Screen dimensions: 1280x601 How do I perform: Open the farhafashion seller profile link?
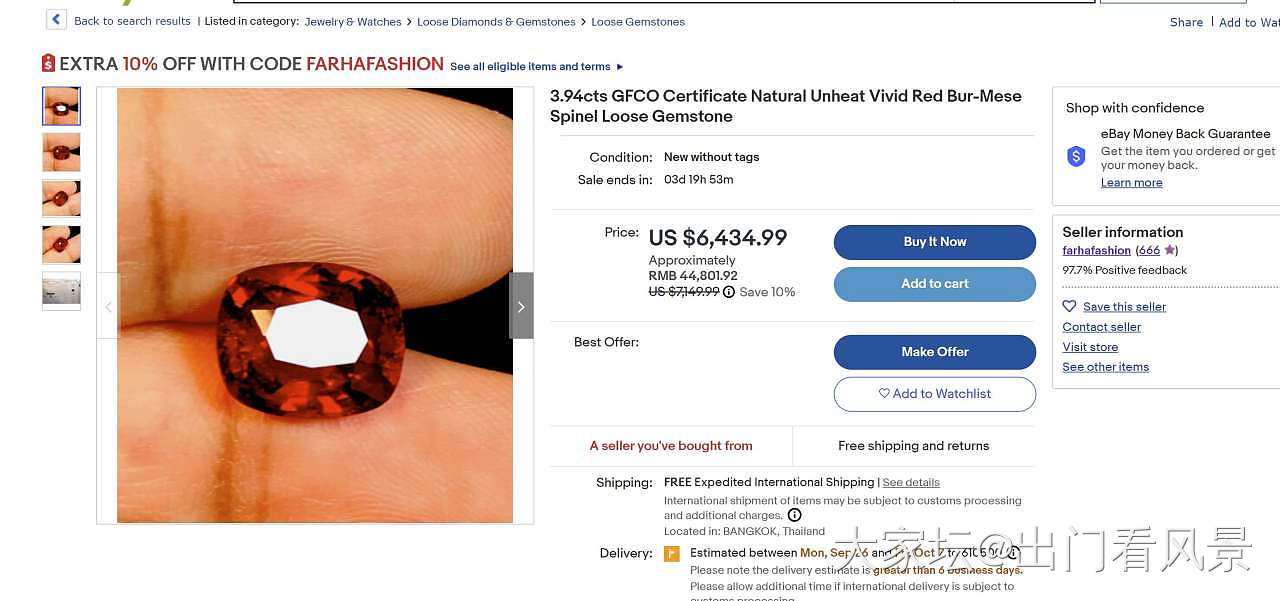[x=1096, y=251]
